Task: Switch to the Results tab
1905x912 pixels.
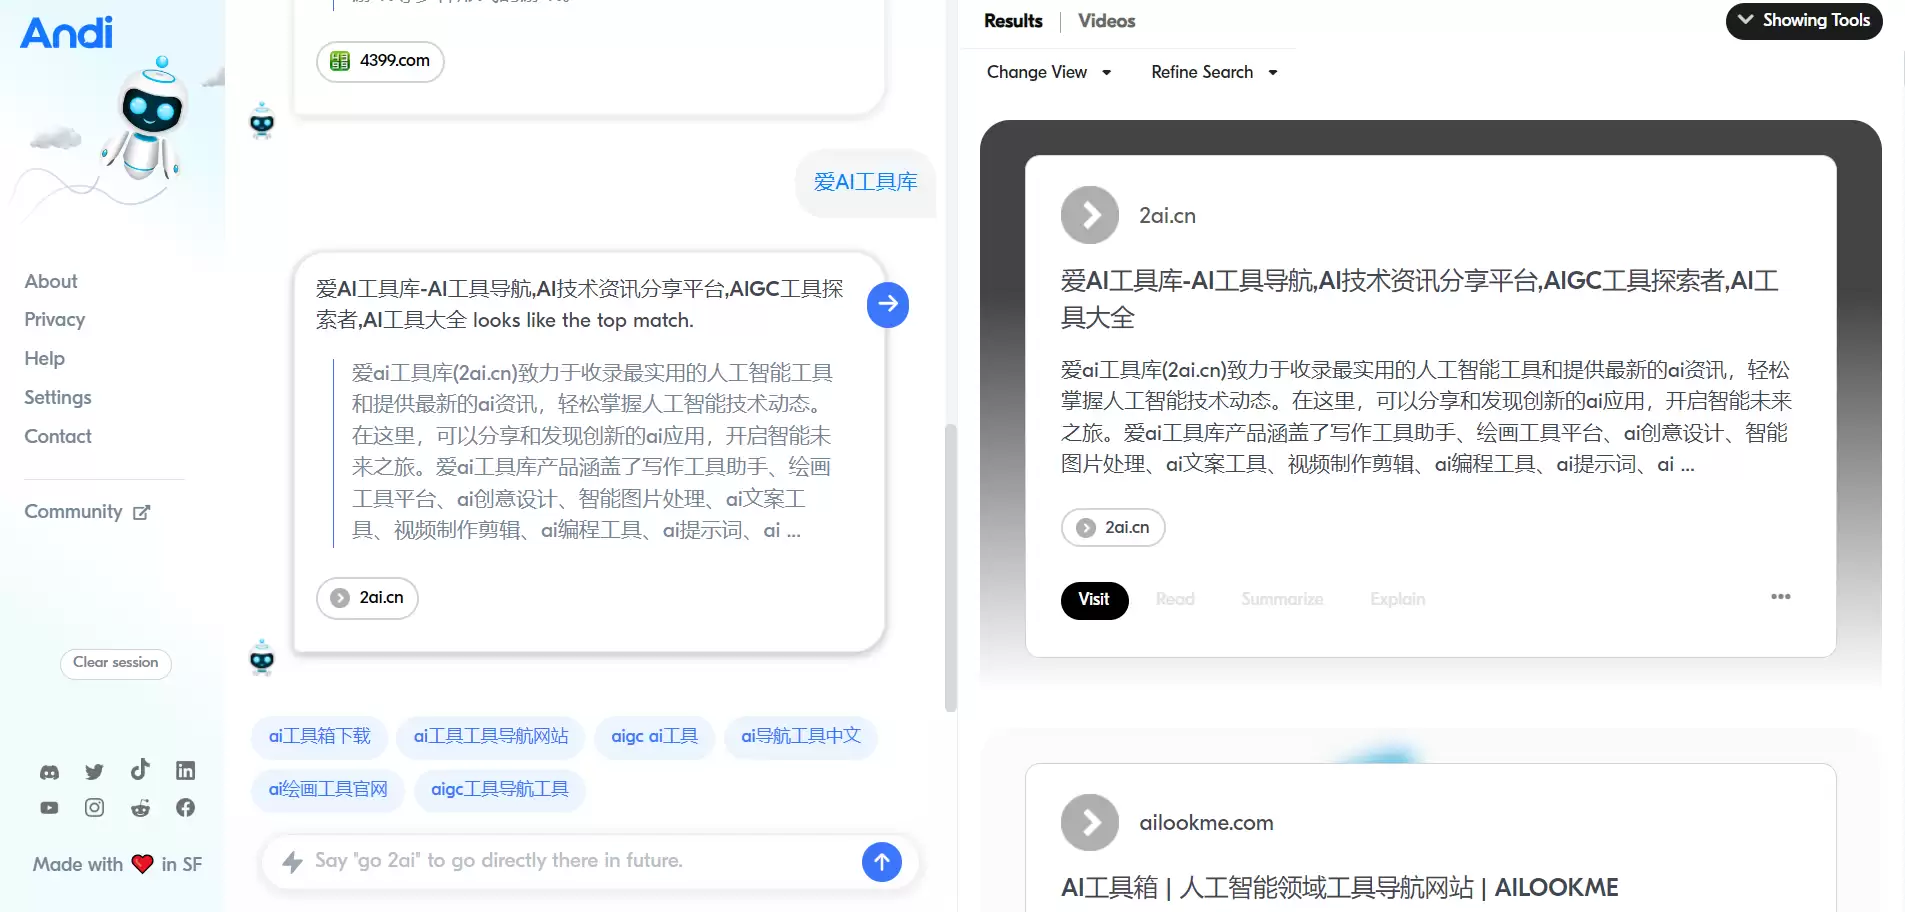Action: tap(1013, 21)
